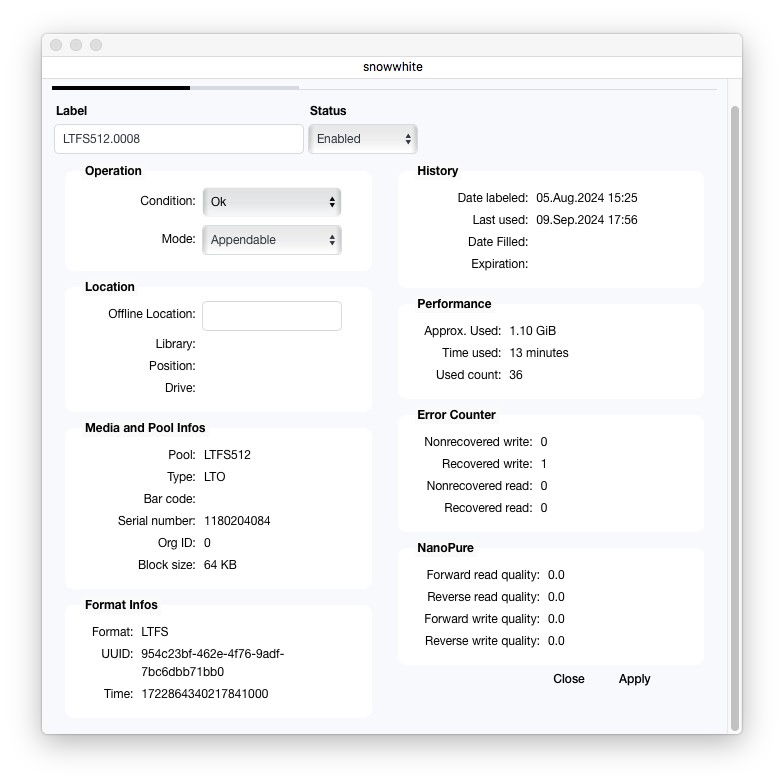Expand the Condition dropdown showing Ok
This screenshot has height=784, width=784.
click(x=270, y=202)
